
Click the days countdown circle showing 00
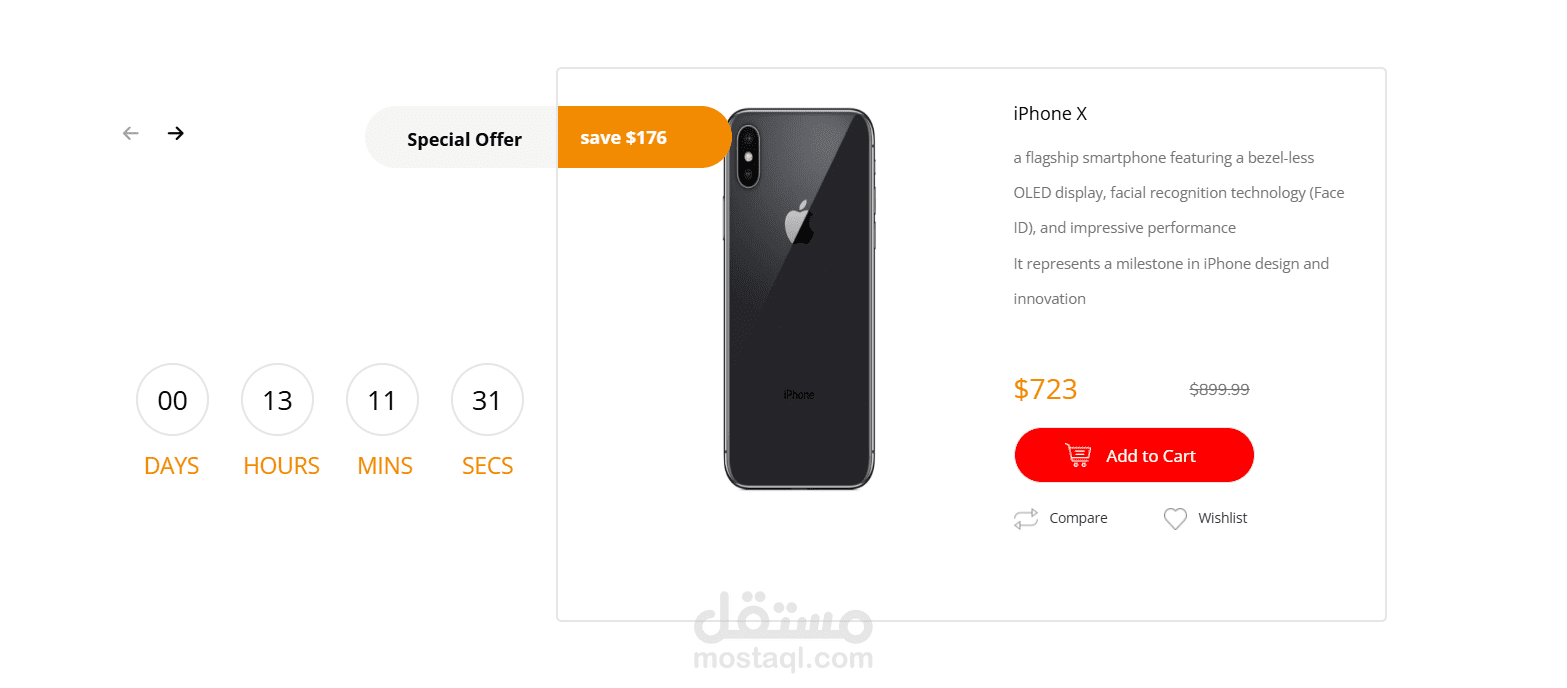173,400
